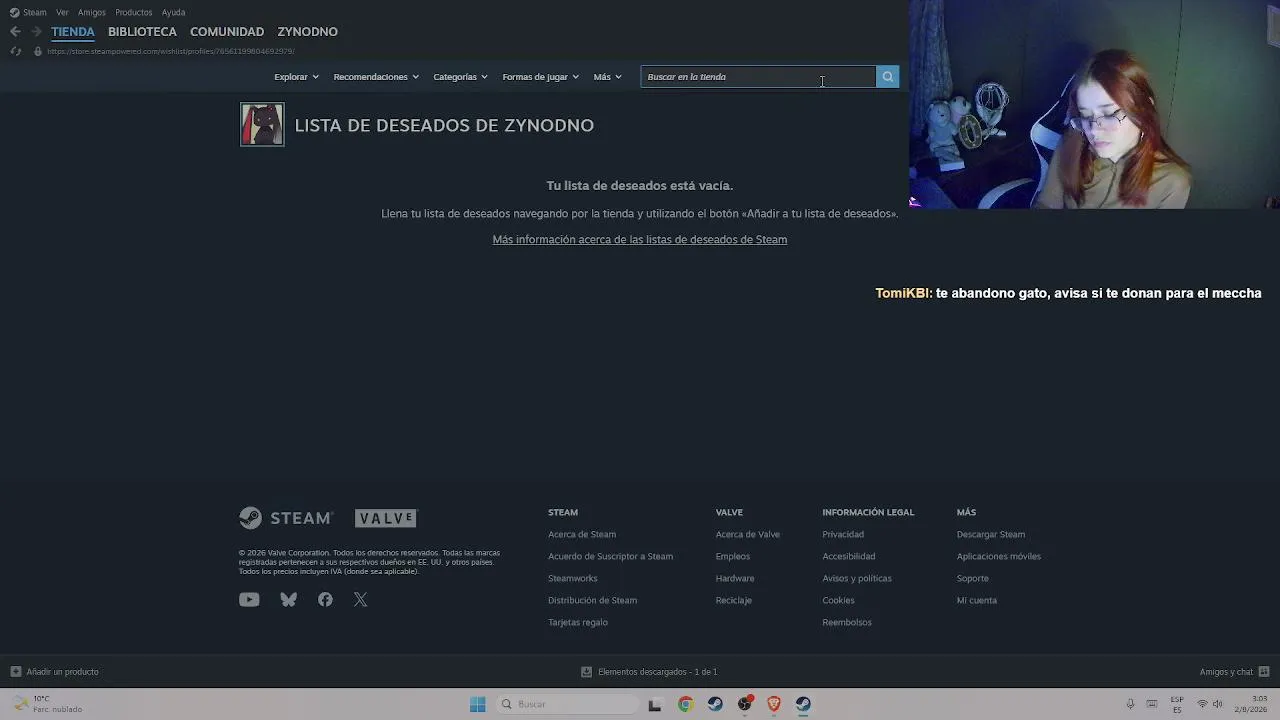Open the Bluesky butterfly icon in footer
Screen dimensions: 1280x720
click(289, 600)
